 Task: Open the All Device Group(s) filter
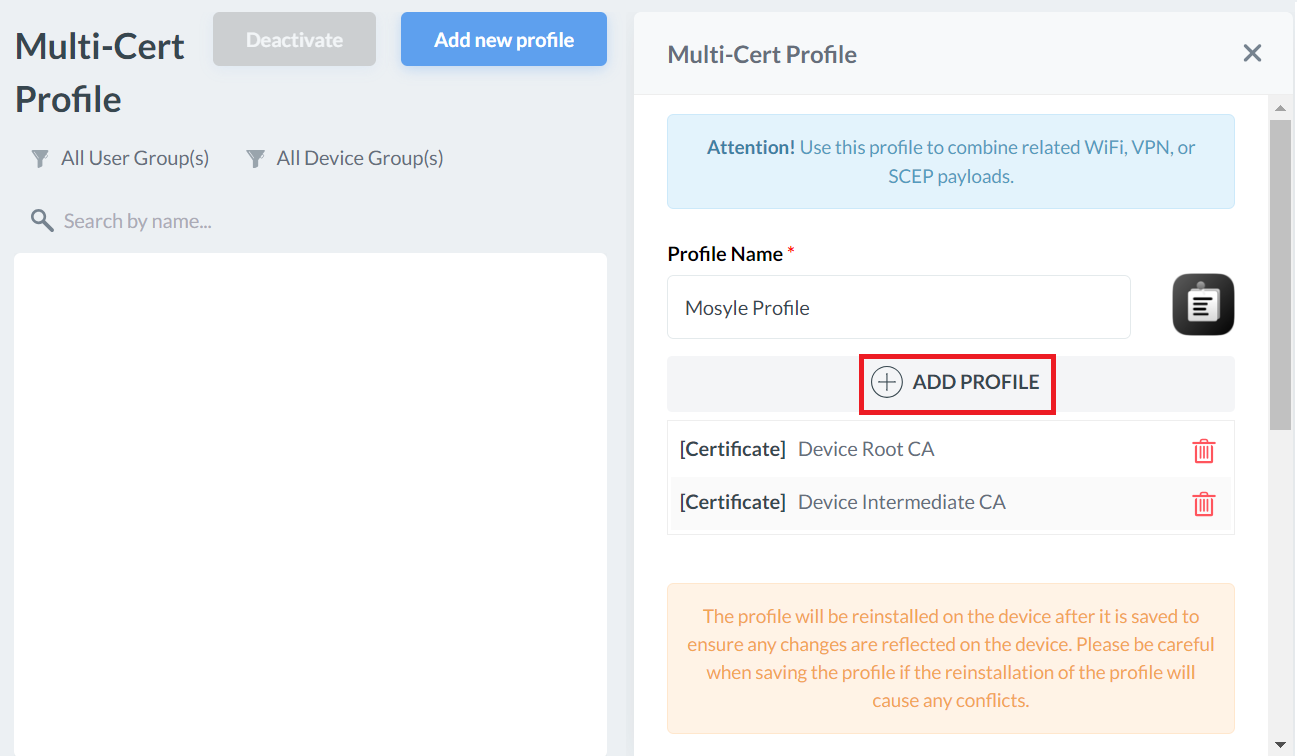tap(359, 158)
